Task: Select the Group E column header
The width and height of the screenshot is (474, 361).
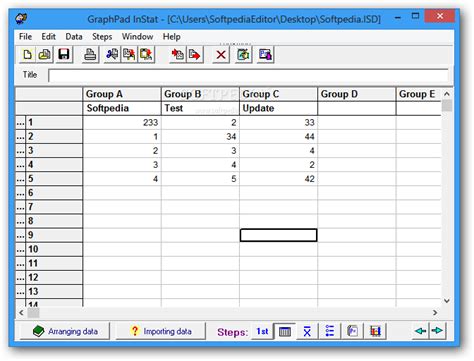Action: click(x=419, y=94)
